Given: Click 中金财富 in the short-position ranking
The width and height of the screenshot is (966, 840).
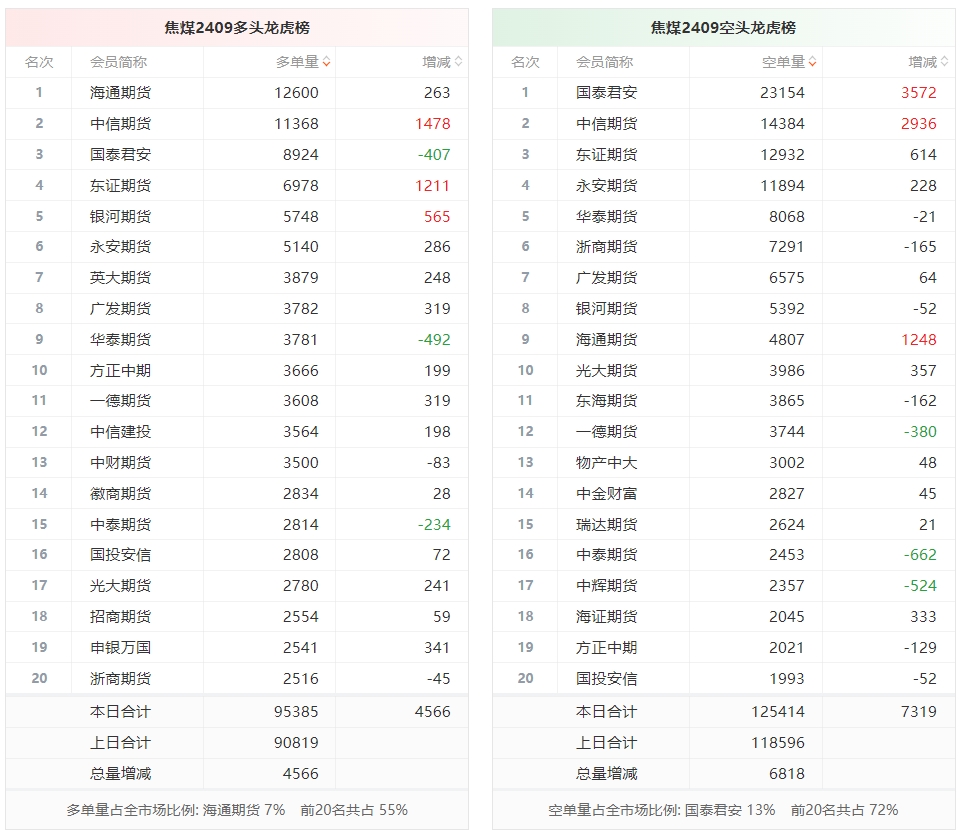Looking at the screenshot, I should point(606,494).
